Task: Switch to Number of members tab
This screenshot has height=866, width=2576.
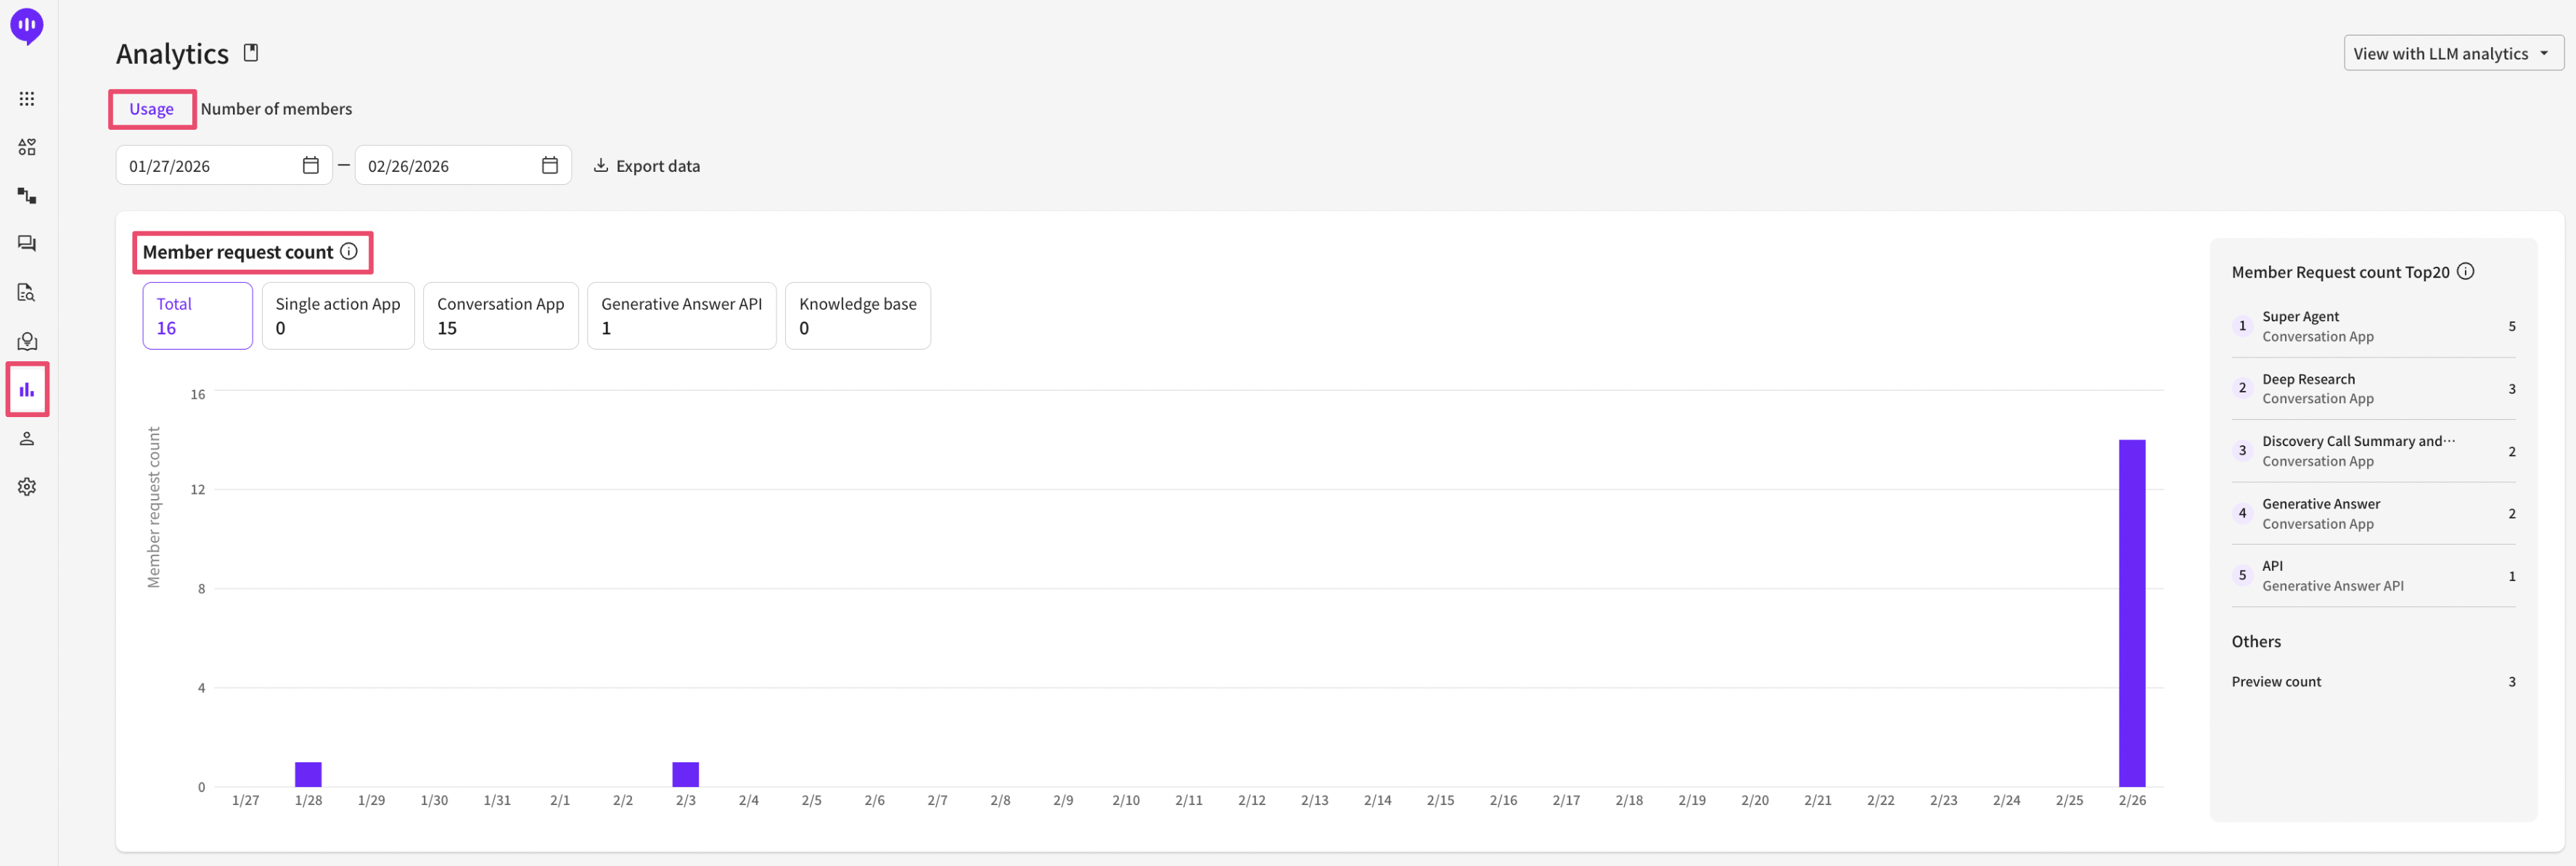Action: (x=276, y=109)
